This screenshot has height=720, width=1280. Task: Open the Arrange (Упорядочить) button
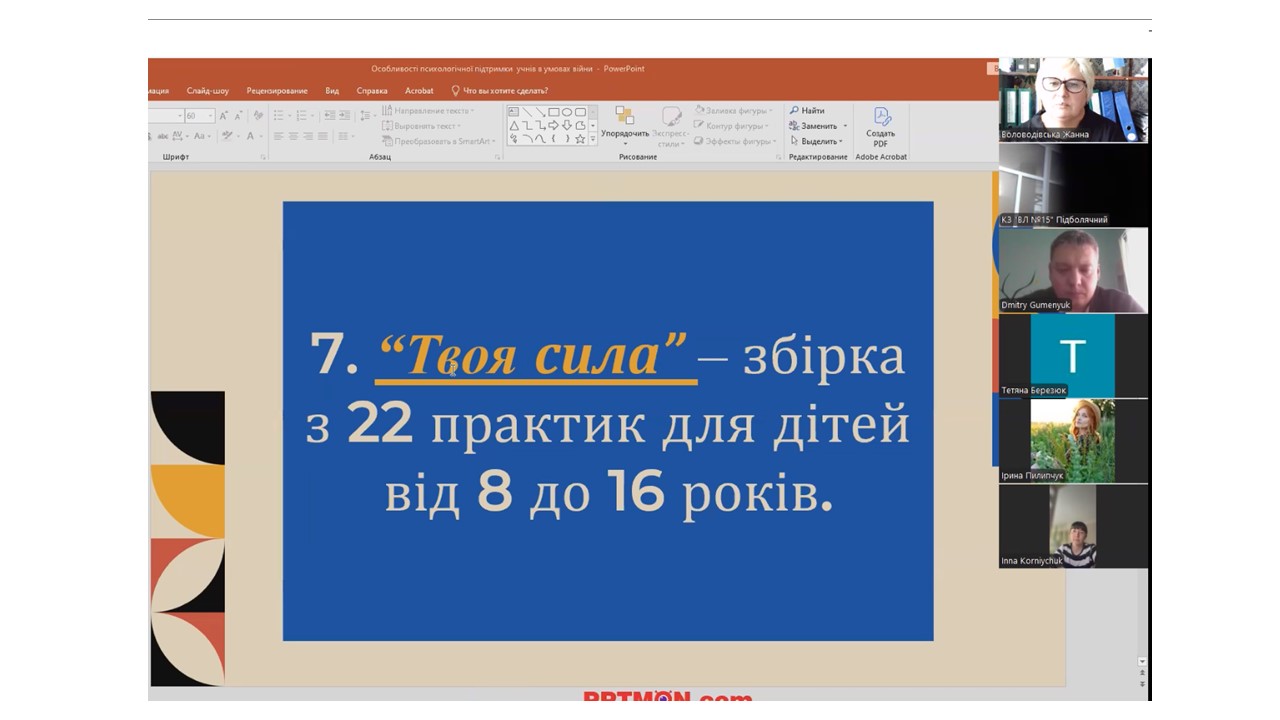625,127
